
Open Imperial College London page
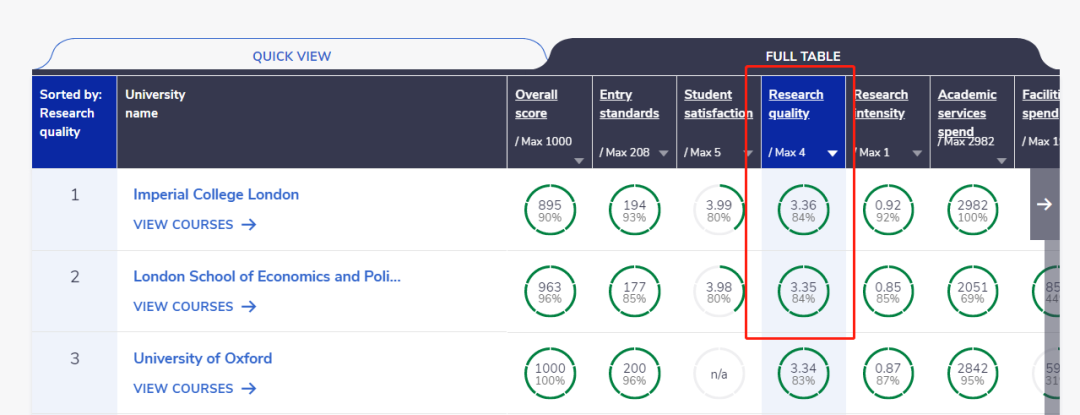[x=216, y=195]
